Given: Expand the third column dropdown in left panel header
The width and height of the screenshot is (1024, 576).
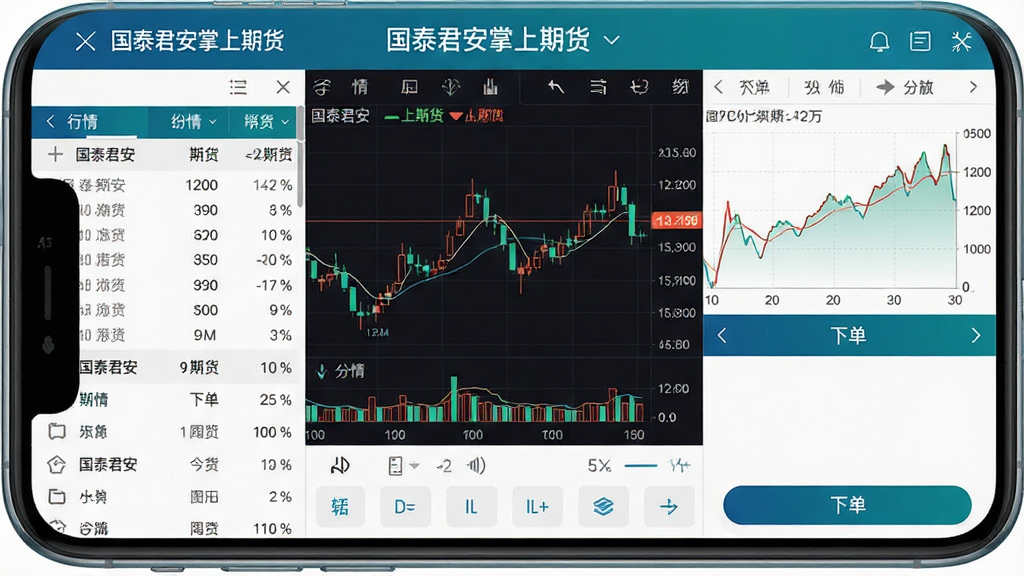Looking at the screenshot, I should [x=266, y=121].
